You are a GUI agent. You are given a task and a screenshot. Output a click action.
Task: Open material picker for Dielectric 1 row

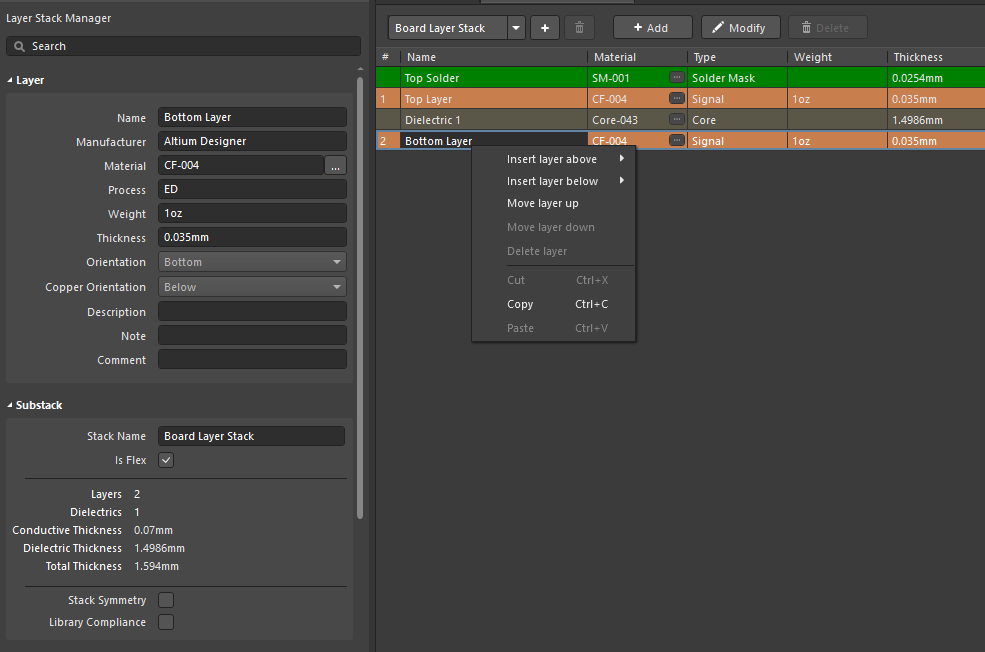(x=677, y=120)
